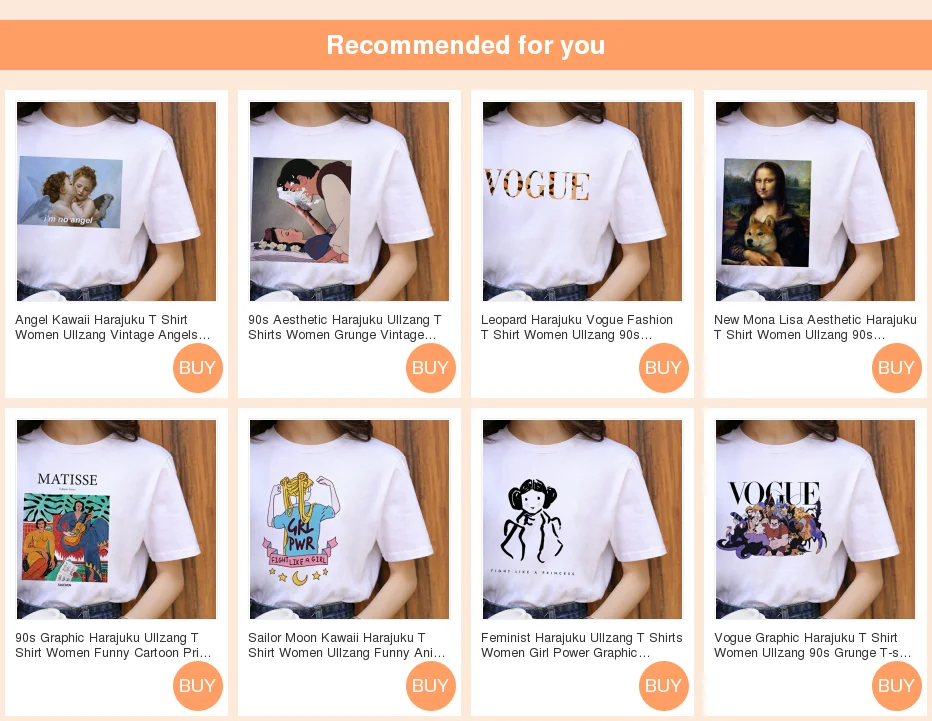
Task: Click BUY for Feminist Harajuku Ullzang T Shirts
Action: [664, 685]
